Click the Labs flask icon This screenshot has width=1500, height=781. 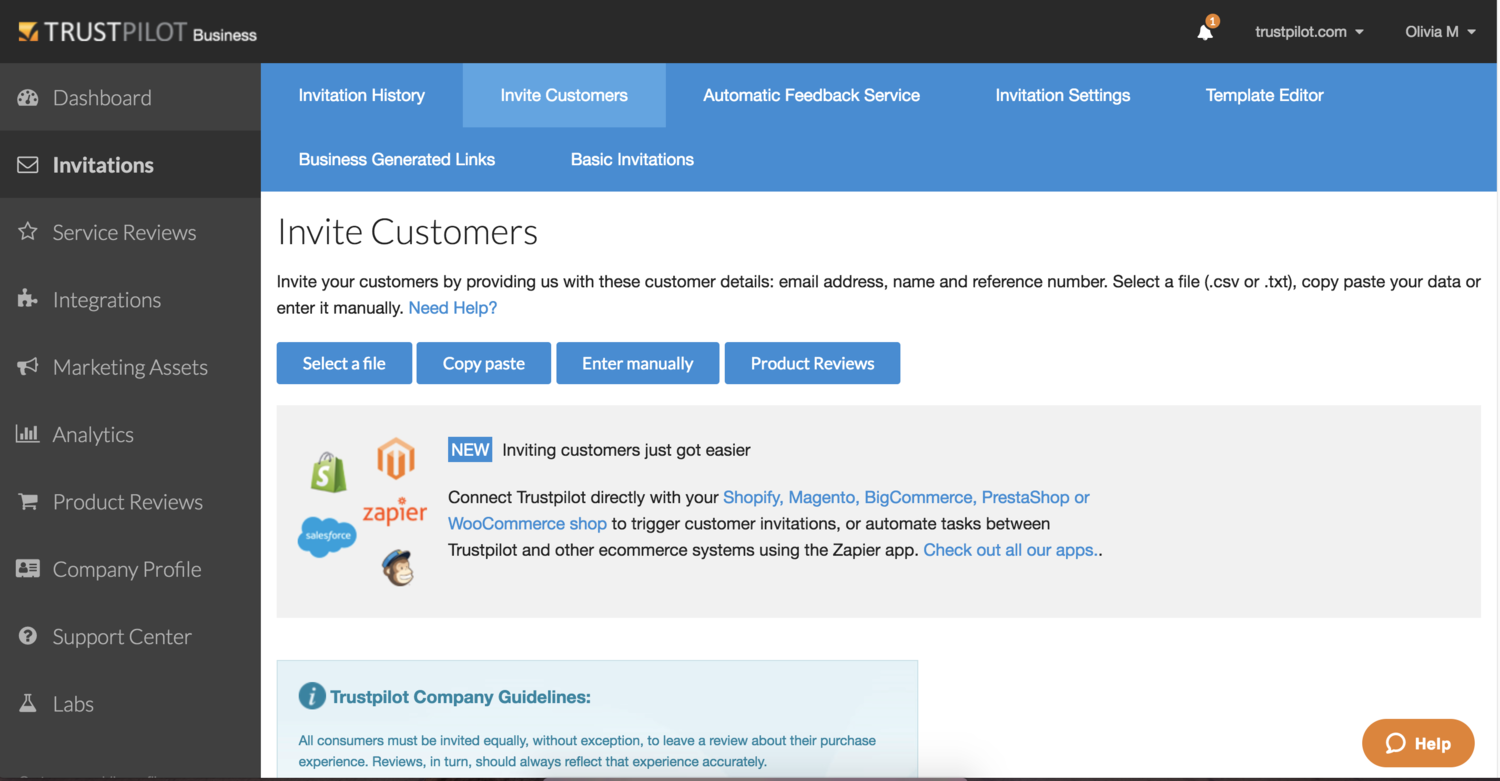click(x=28, y=704)
